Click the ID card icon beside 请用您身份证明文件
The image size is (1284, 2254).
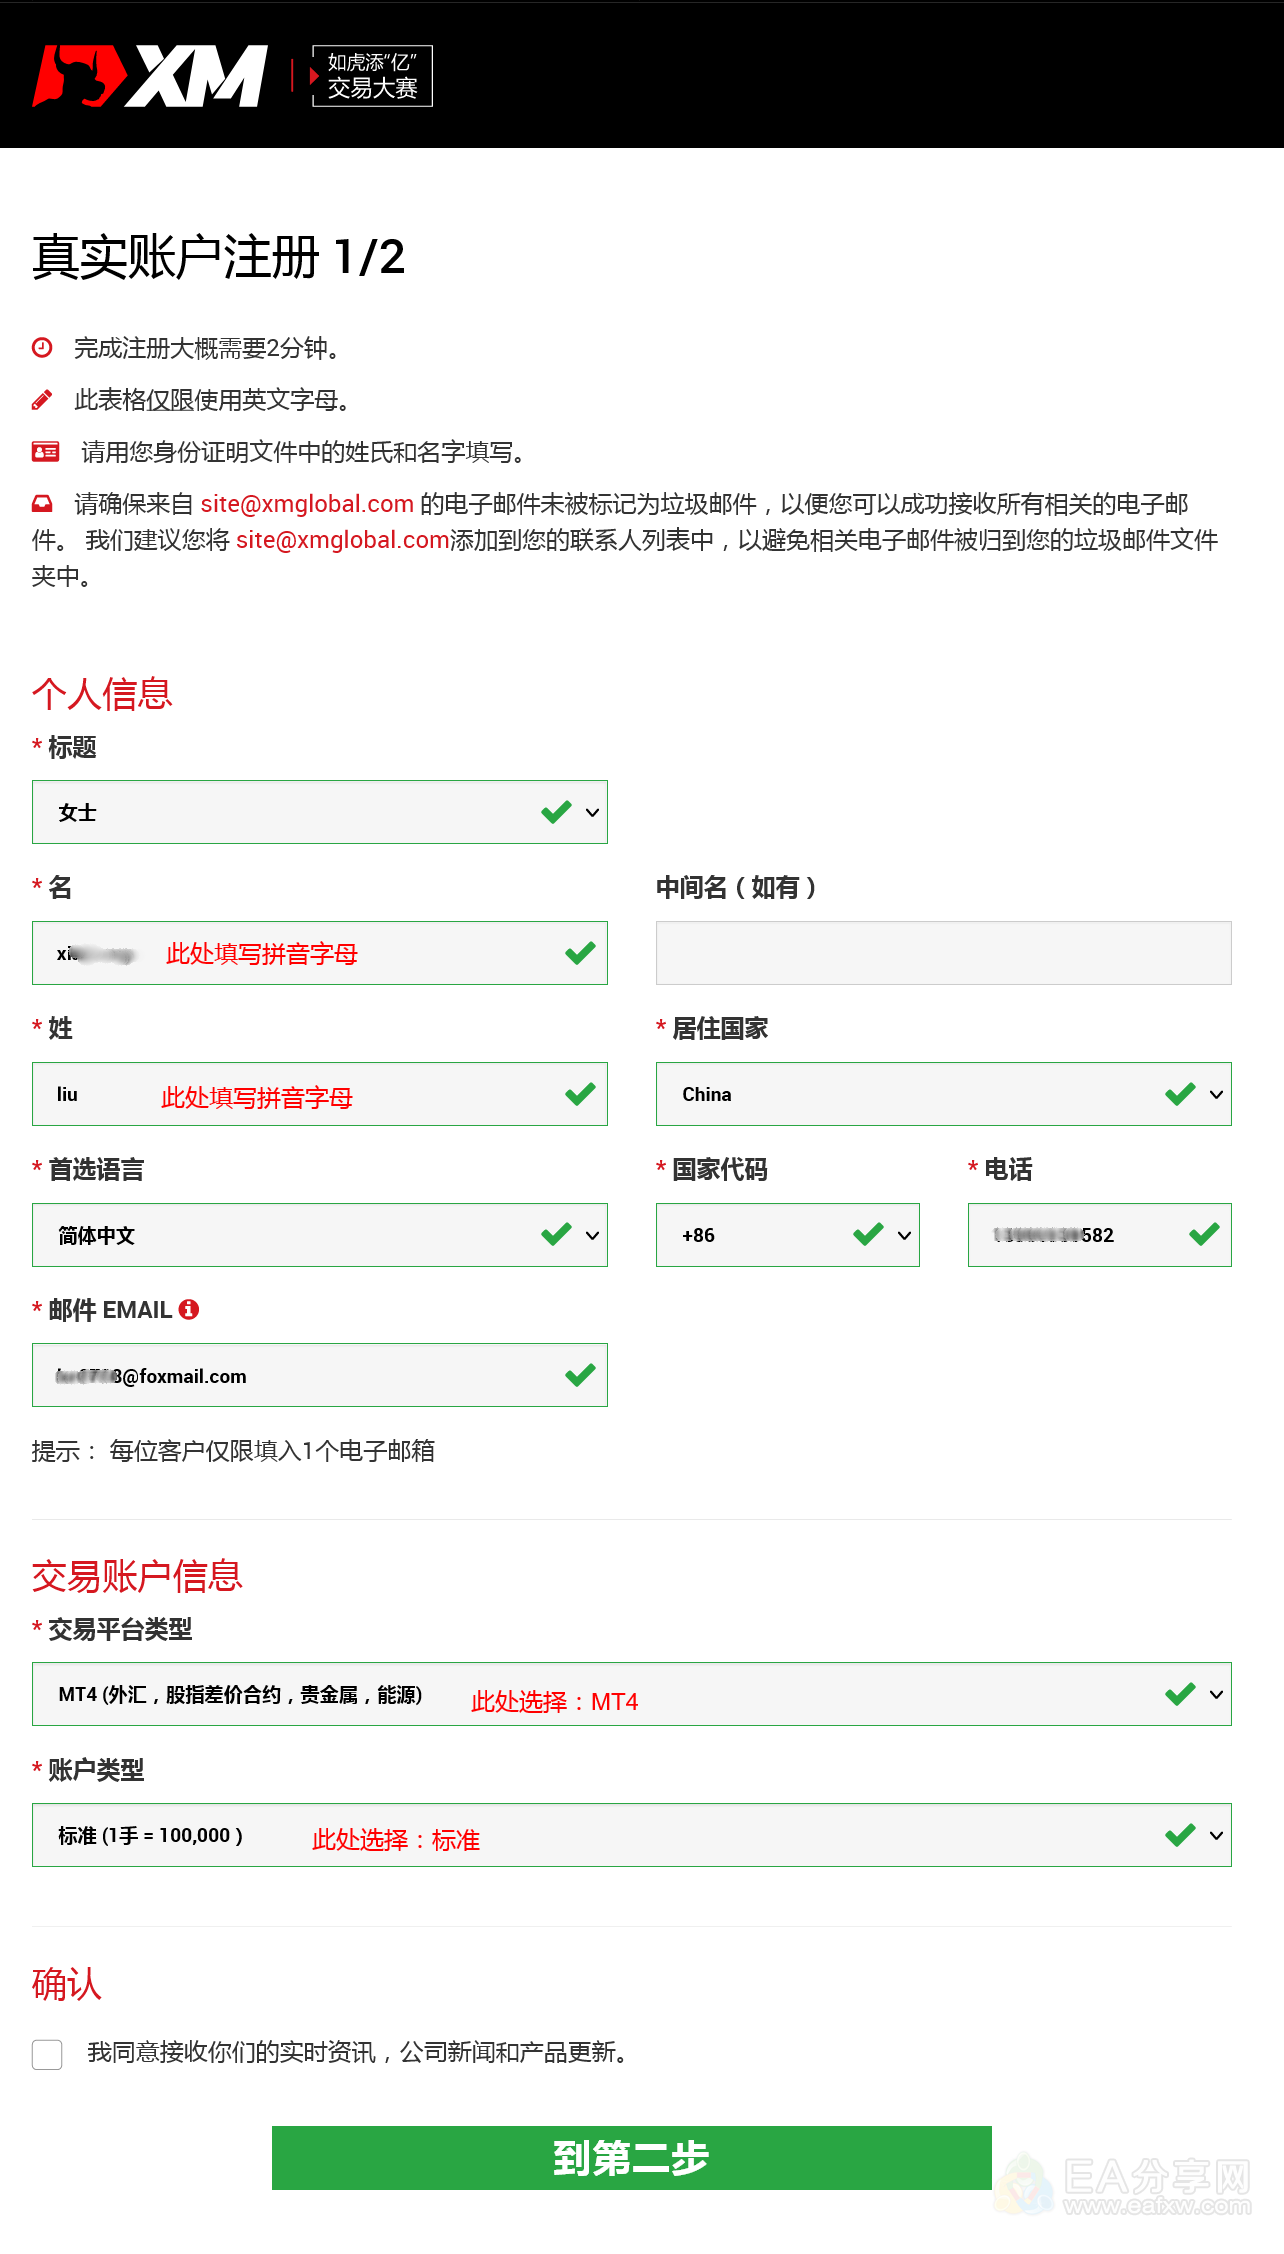pyautogui.click(x=45, y=452)
